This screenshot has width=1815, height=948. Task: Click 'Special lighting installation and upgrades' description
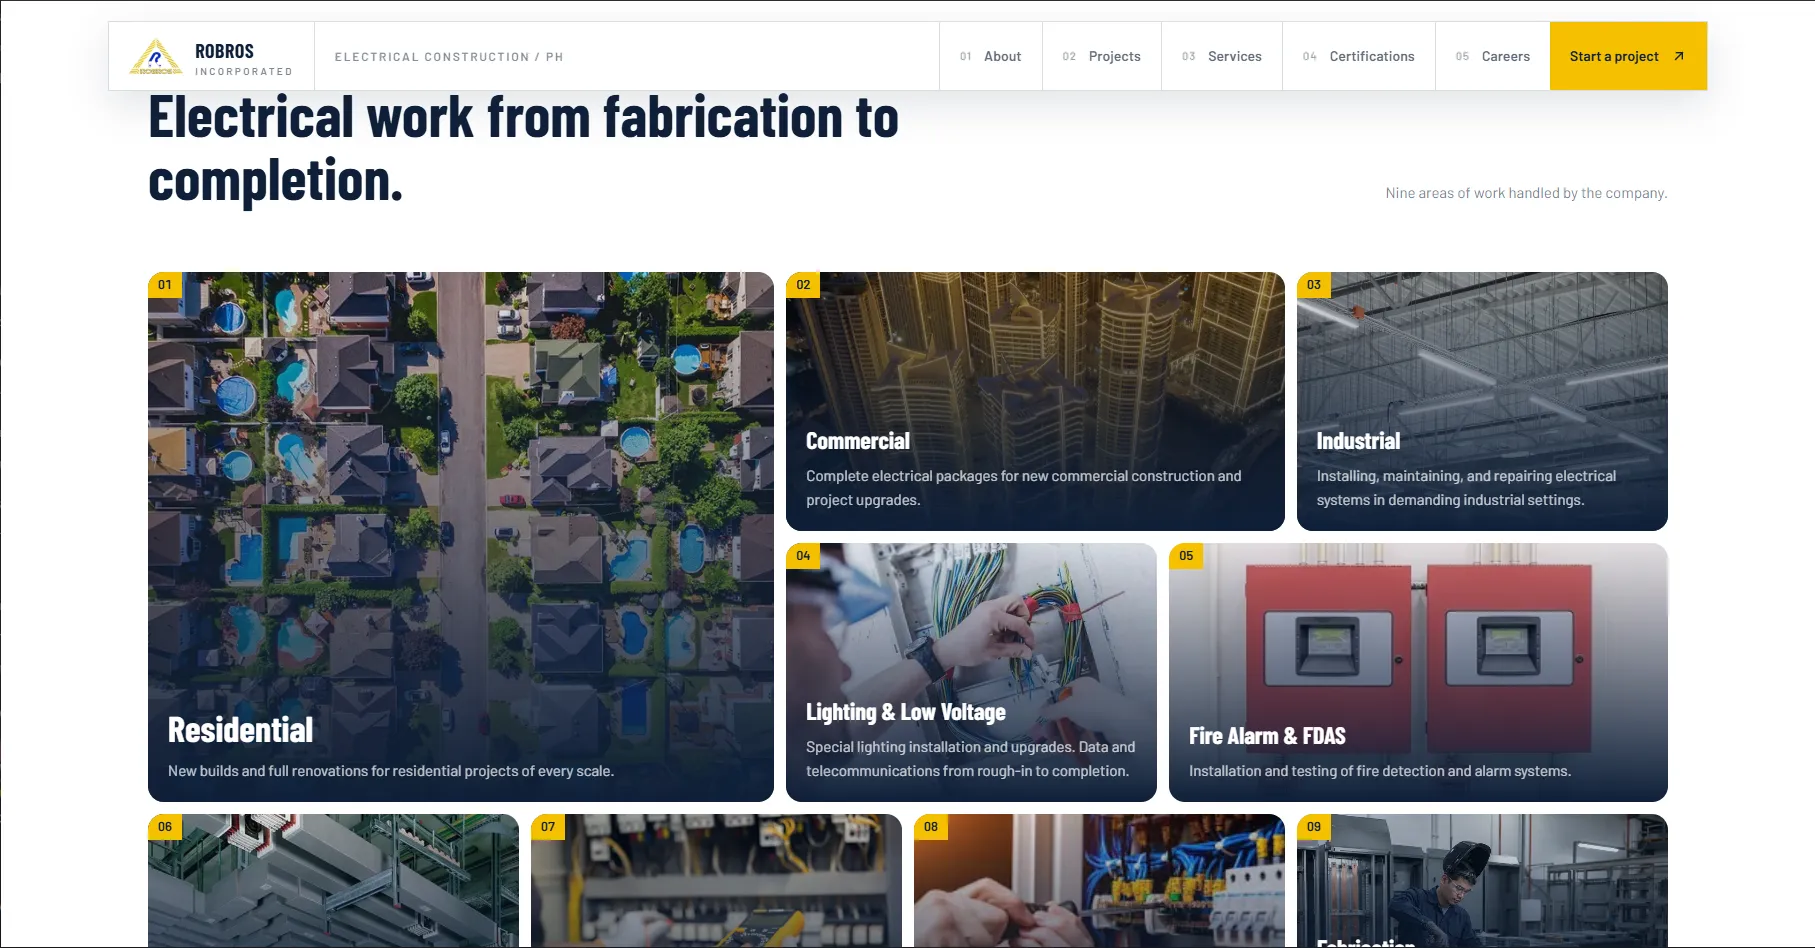(x=970, y=759)
